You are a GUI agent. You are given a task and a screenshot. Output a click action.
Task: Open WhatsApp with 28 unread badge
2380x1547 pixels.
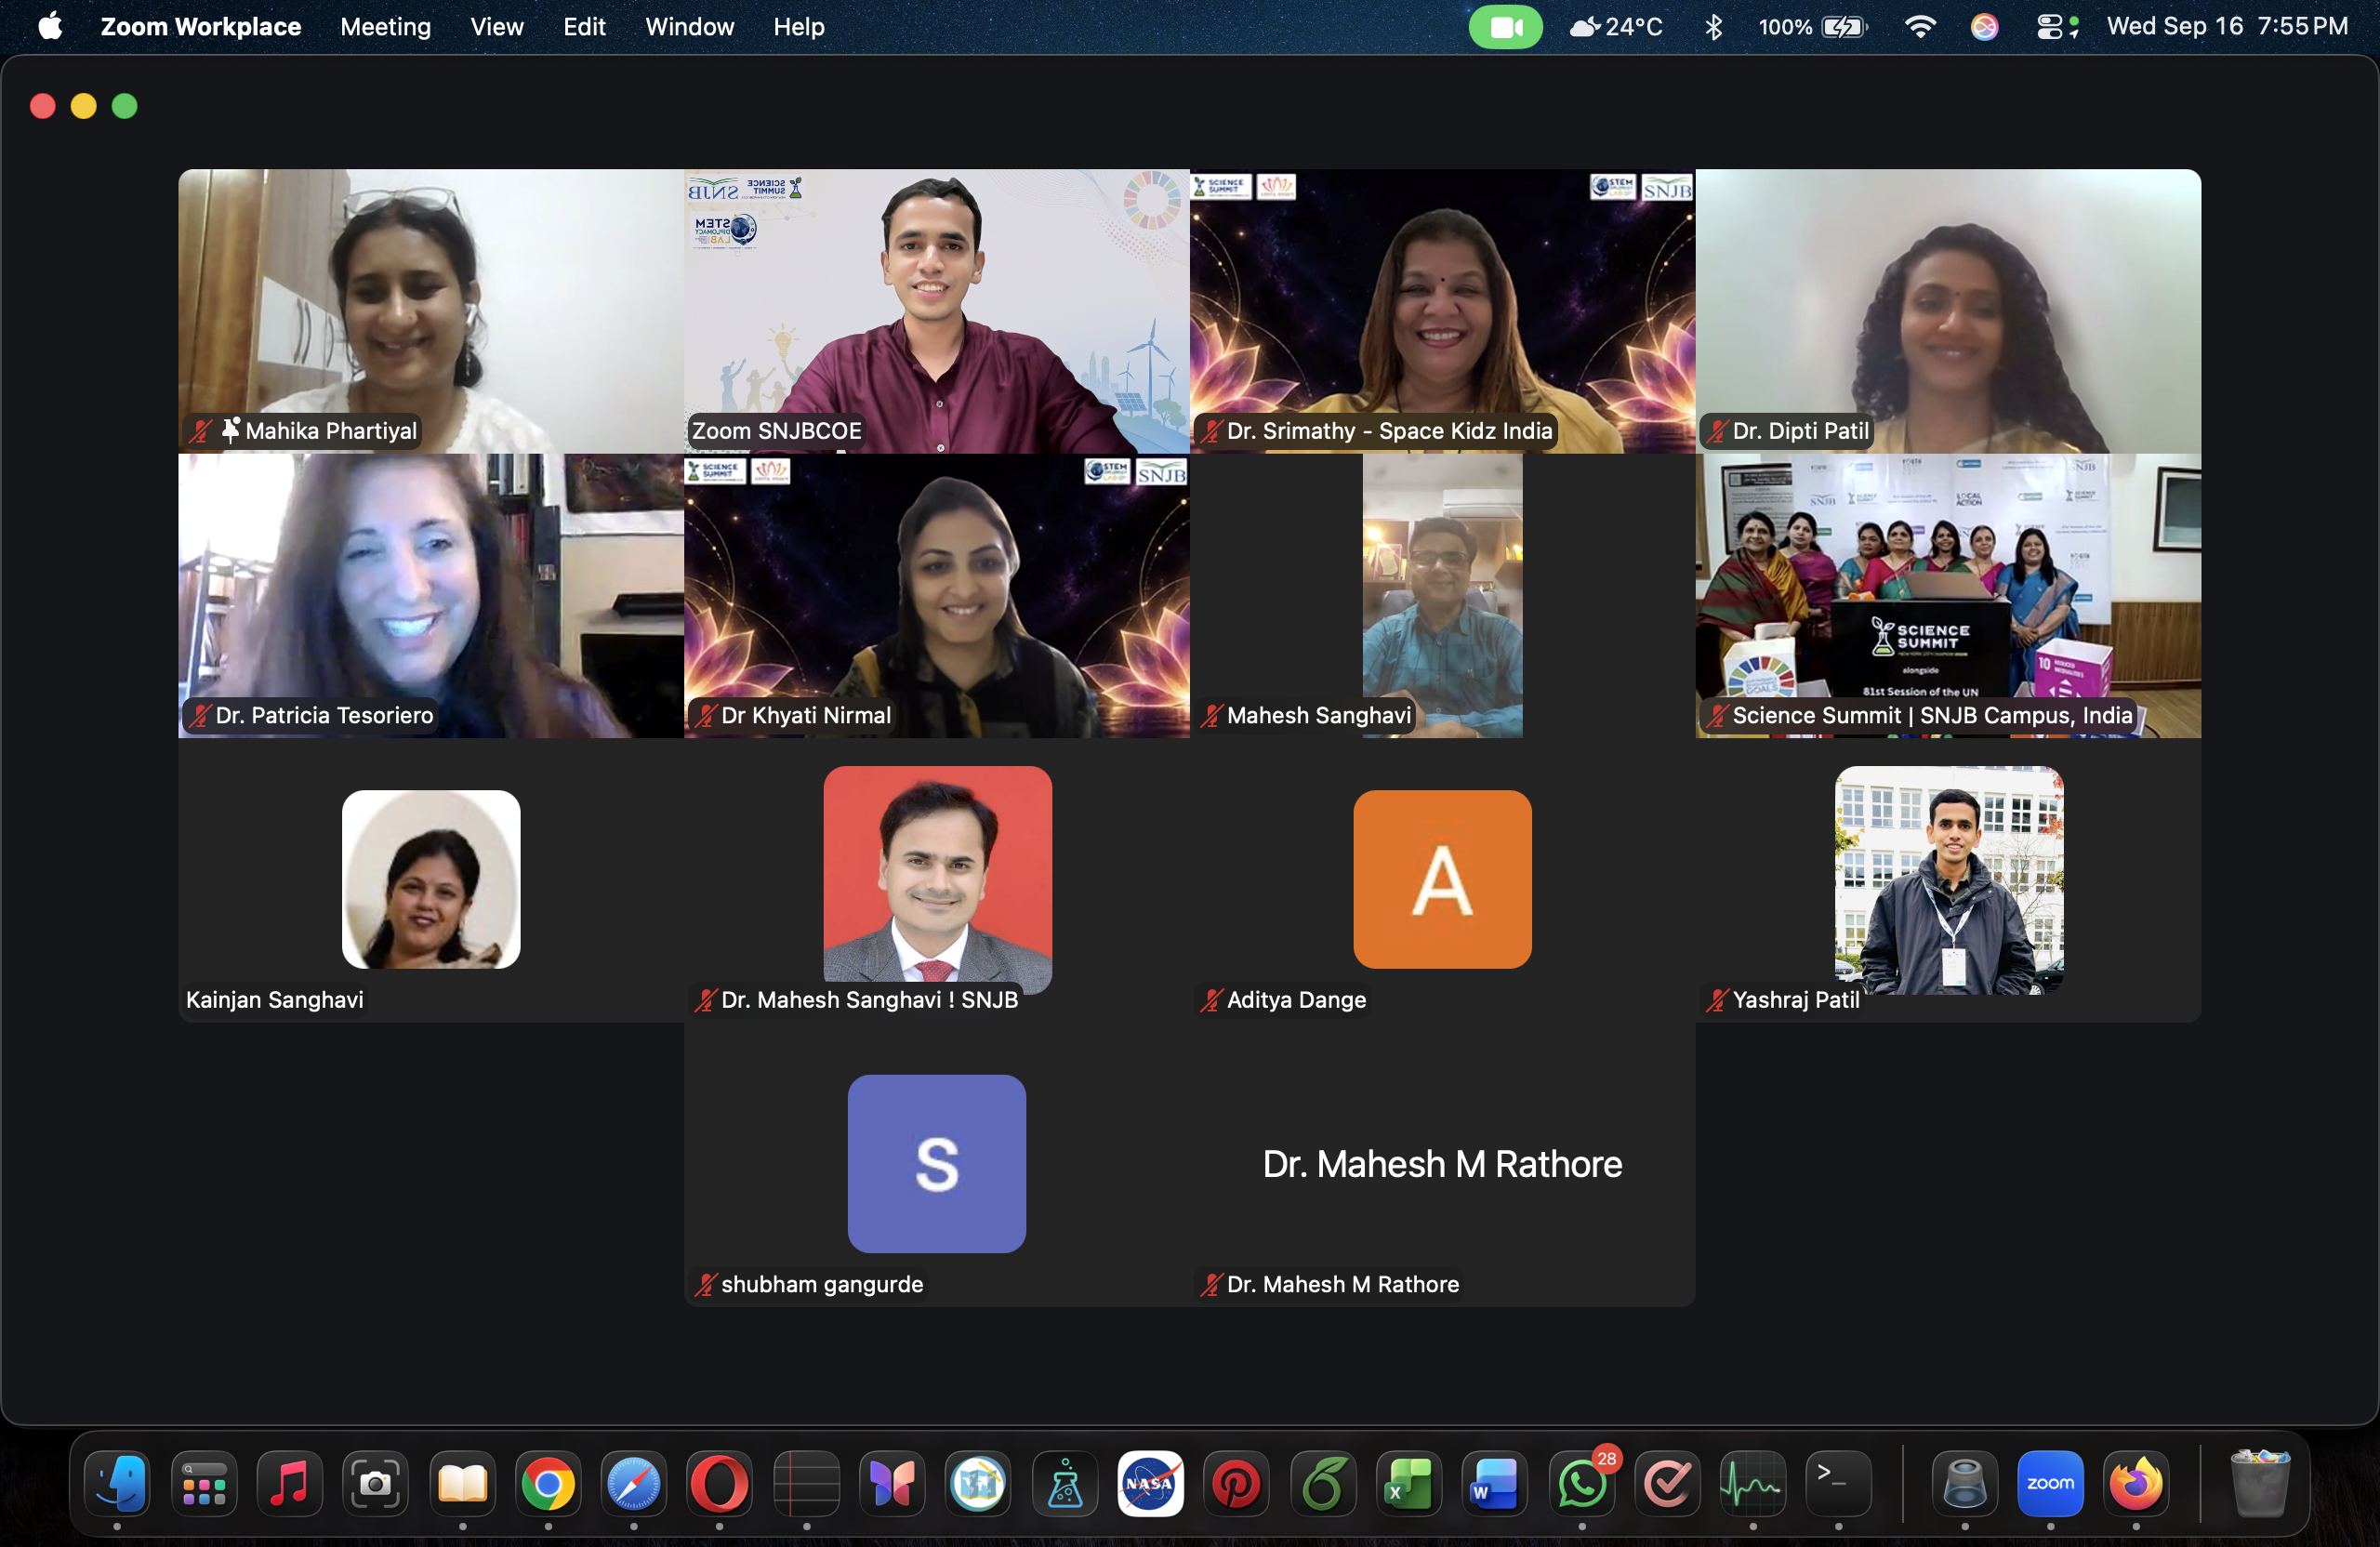[x=1582, y=1484]
